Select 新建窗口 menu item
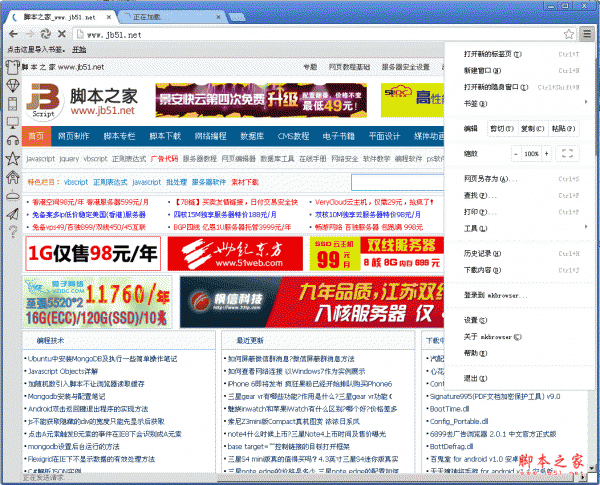The image size is (600, 485). tap(520, 70)
